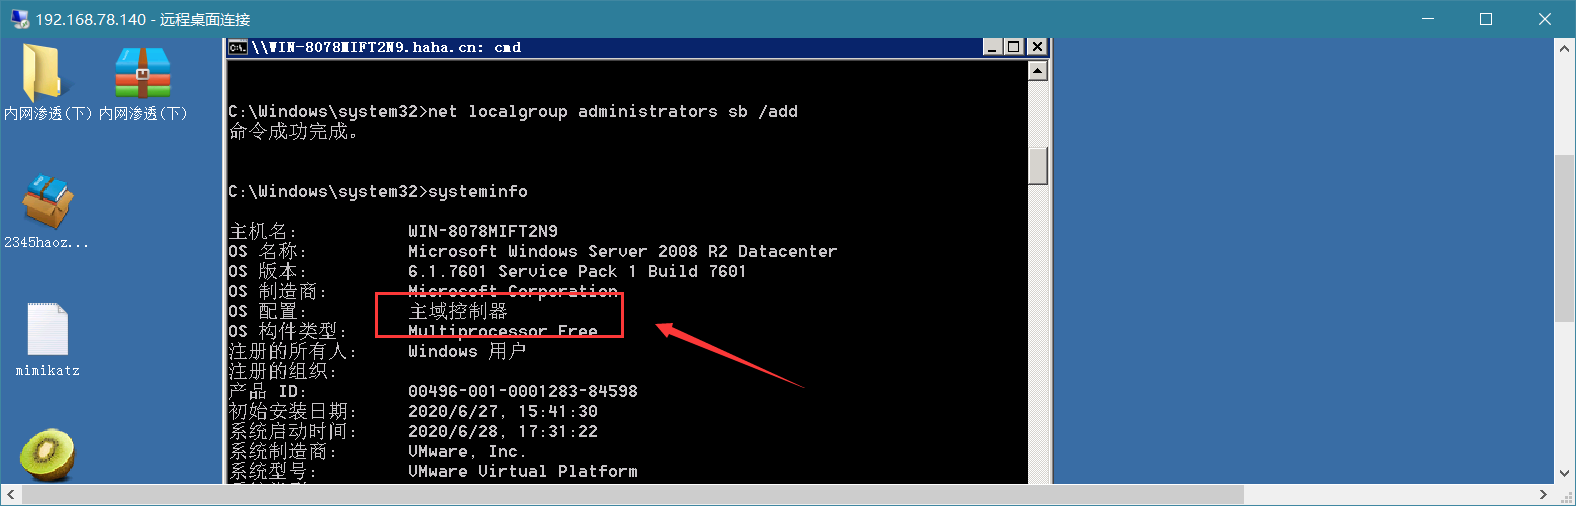Minimize the Remote Desktop Connection window

[1428, 19]
